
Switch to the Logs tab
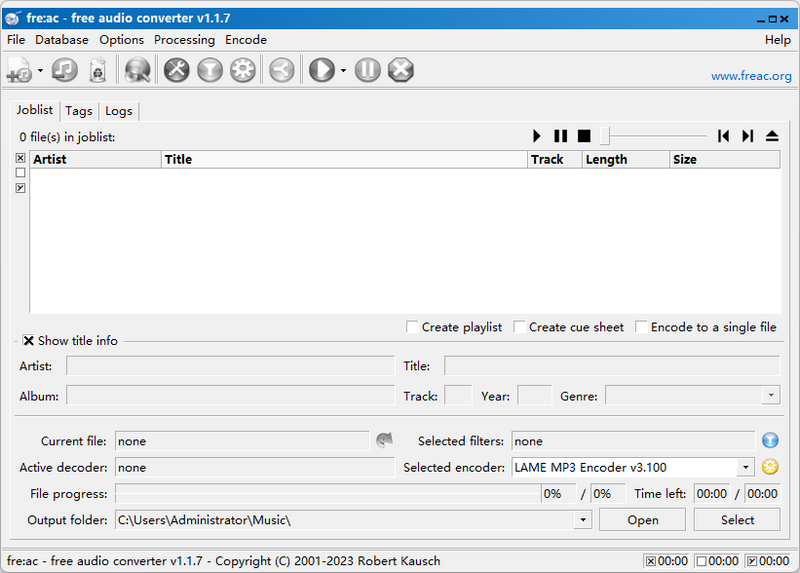(x=118, y=111)
